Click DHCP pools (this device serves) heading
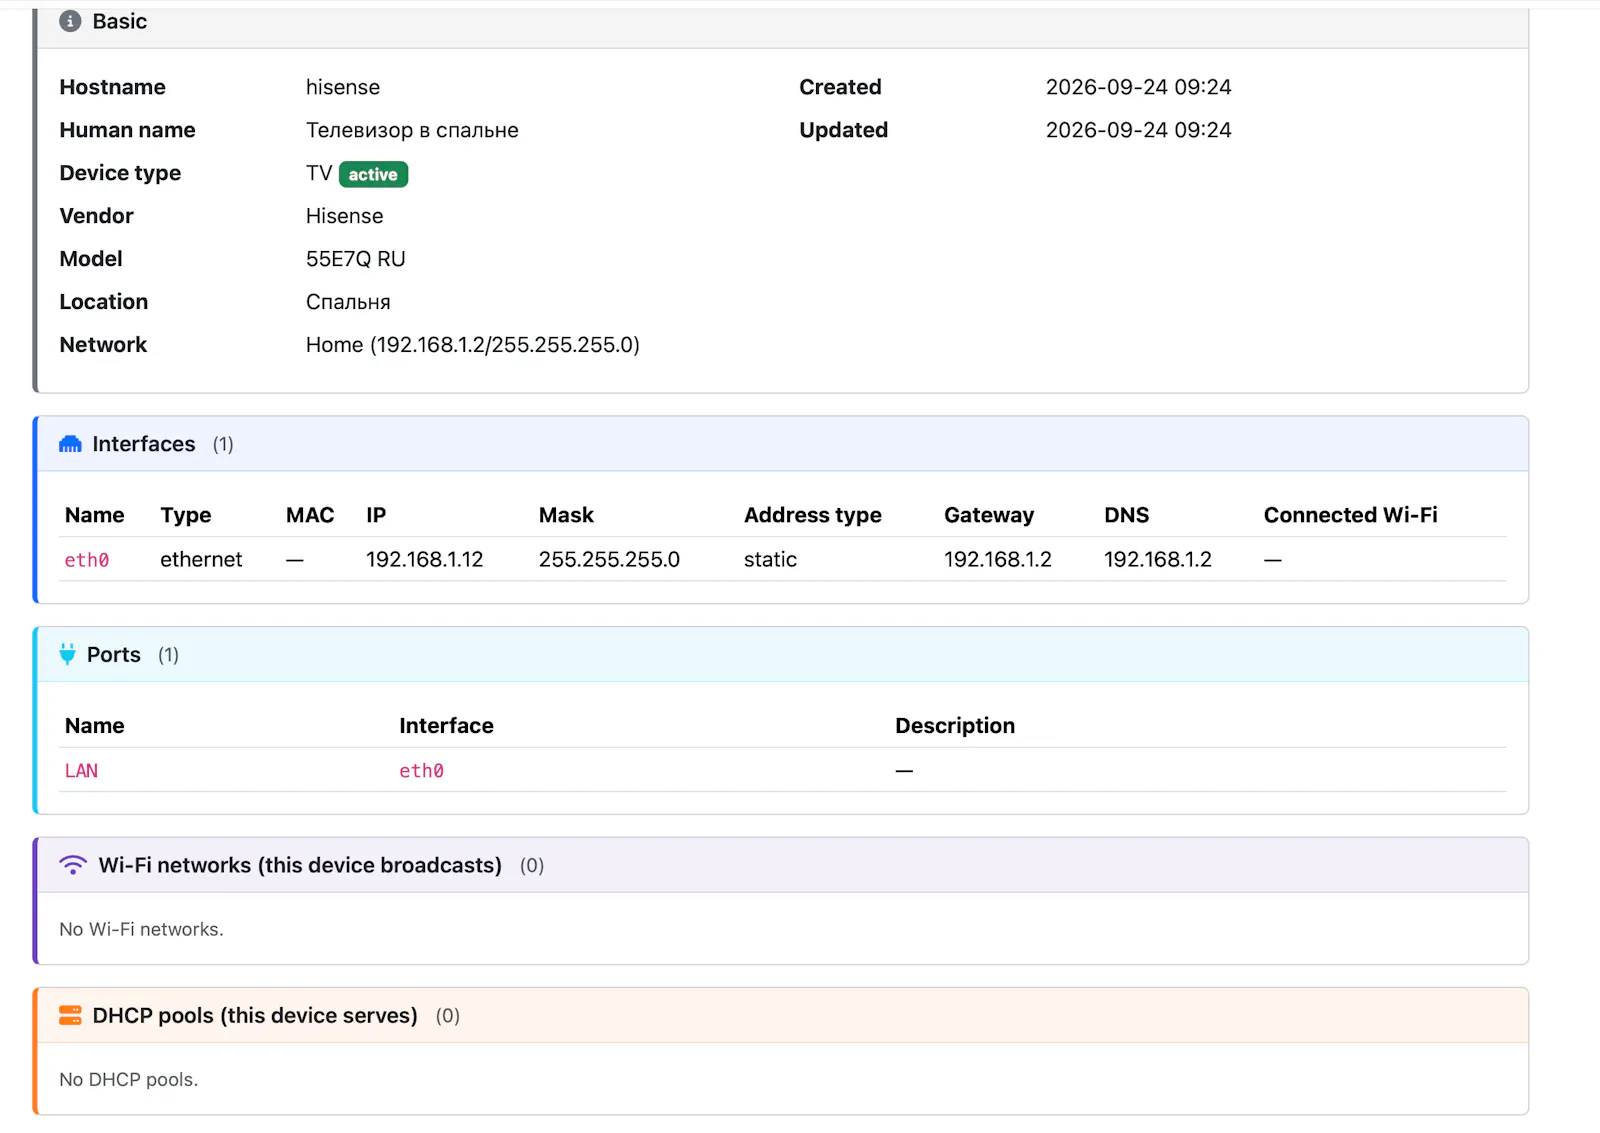 [255, 1015]
